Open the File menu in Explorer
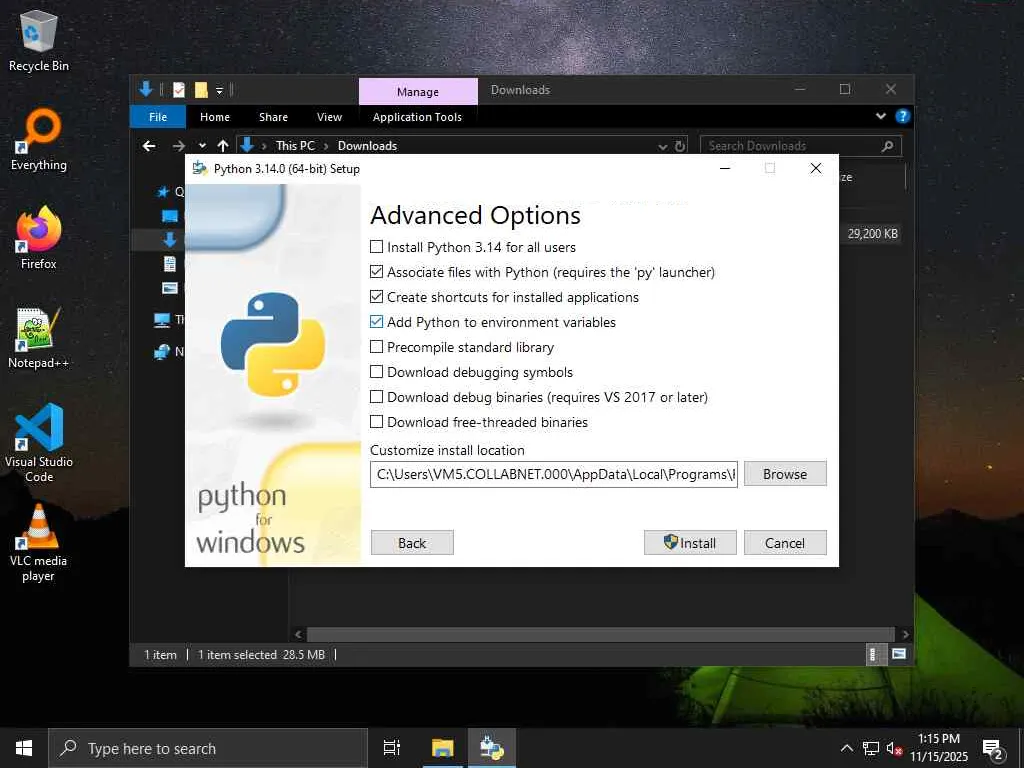This screenshot has width=1024, height=768. pos(158,117)
